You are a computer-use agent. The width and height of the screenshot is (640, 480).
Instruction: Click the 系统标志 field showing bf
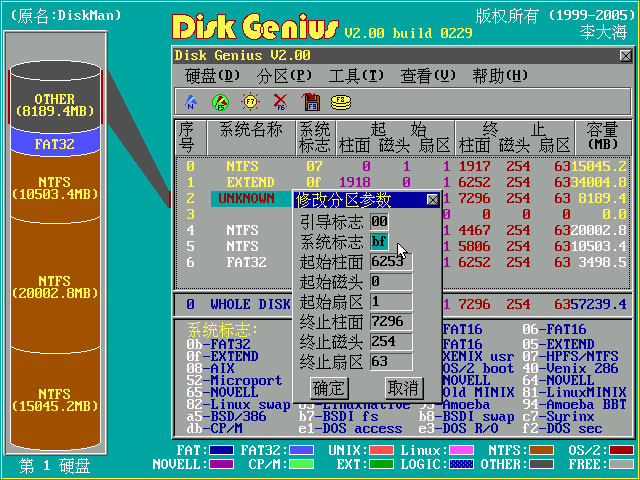(x=379, y=241)
